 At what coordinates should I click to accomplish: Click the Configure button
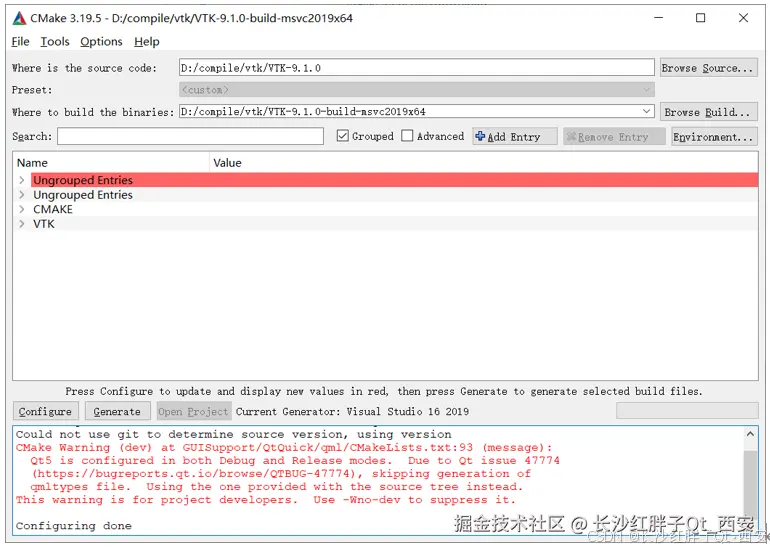(x=45, y=412)
